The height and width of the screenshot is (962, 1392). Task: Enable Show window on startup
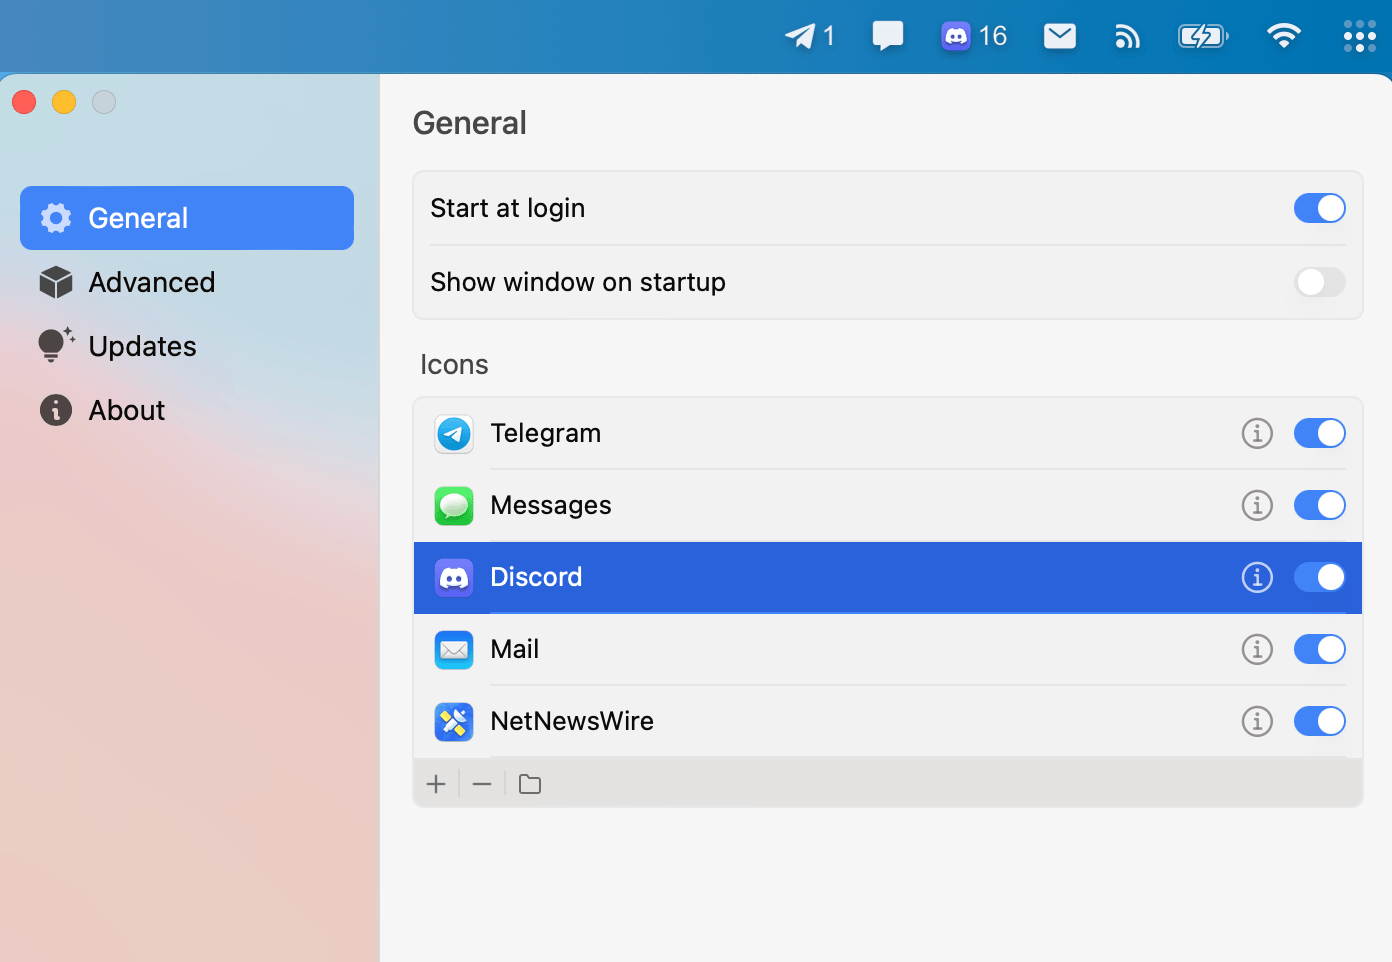tap(1319, 282)
